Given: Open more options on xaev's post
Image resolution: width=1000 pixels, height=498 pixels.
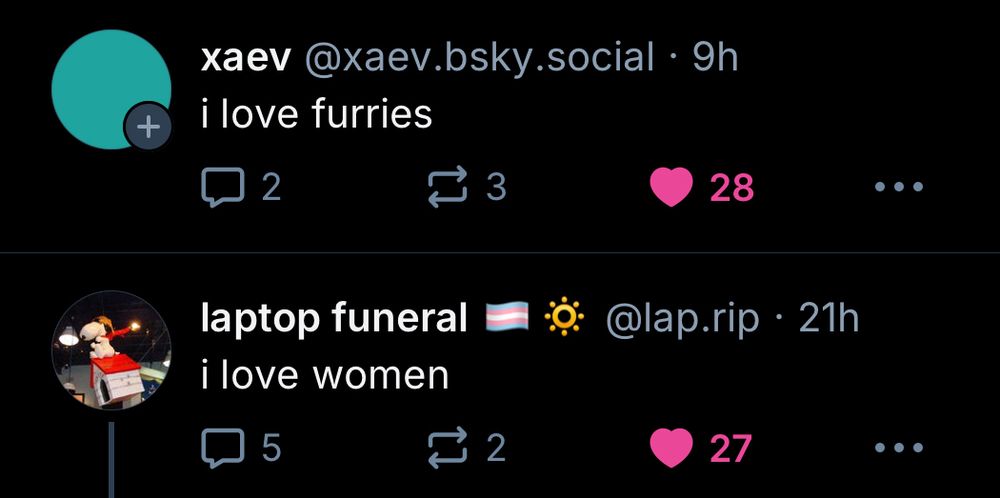Looking at the screenshot, I should coord(899,187).
